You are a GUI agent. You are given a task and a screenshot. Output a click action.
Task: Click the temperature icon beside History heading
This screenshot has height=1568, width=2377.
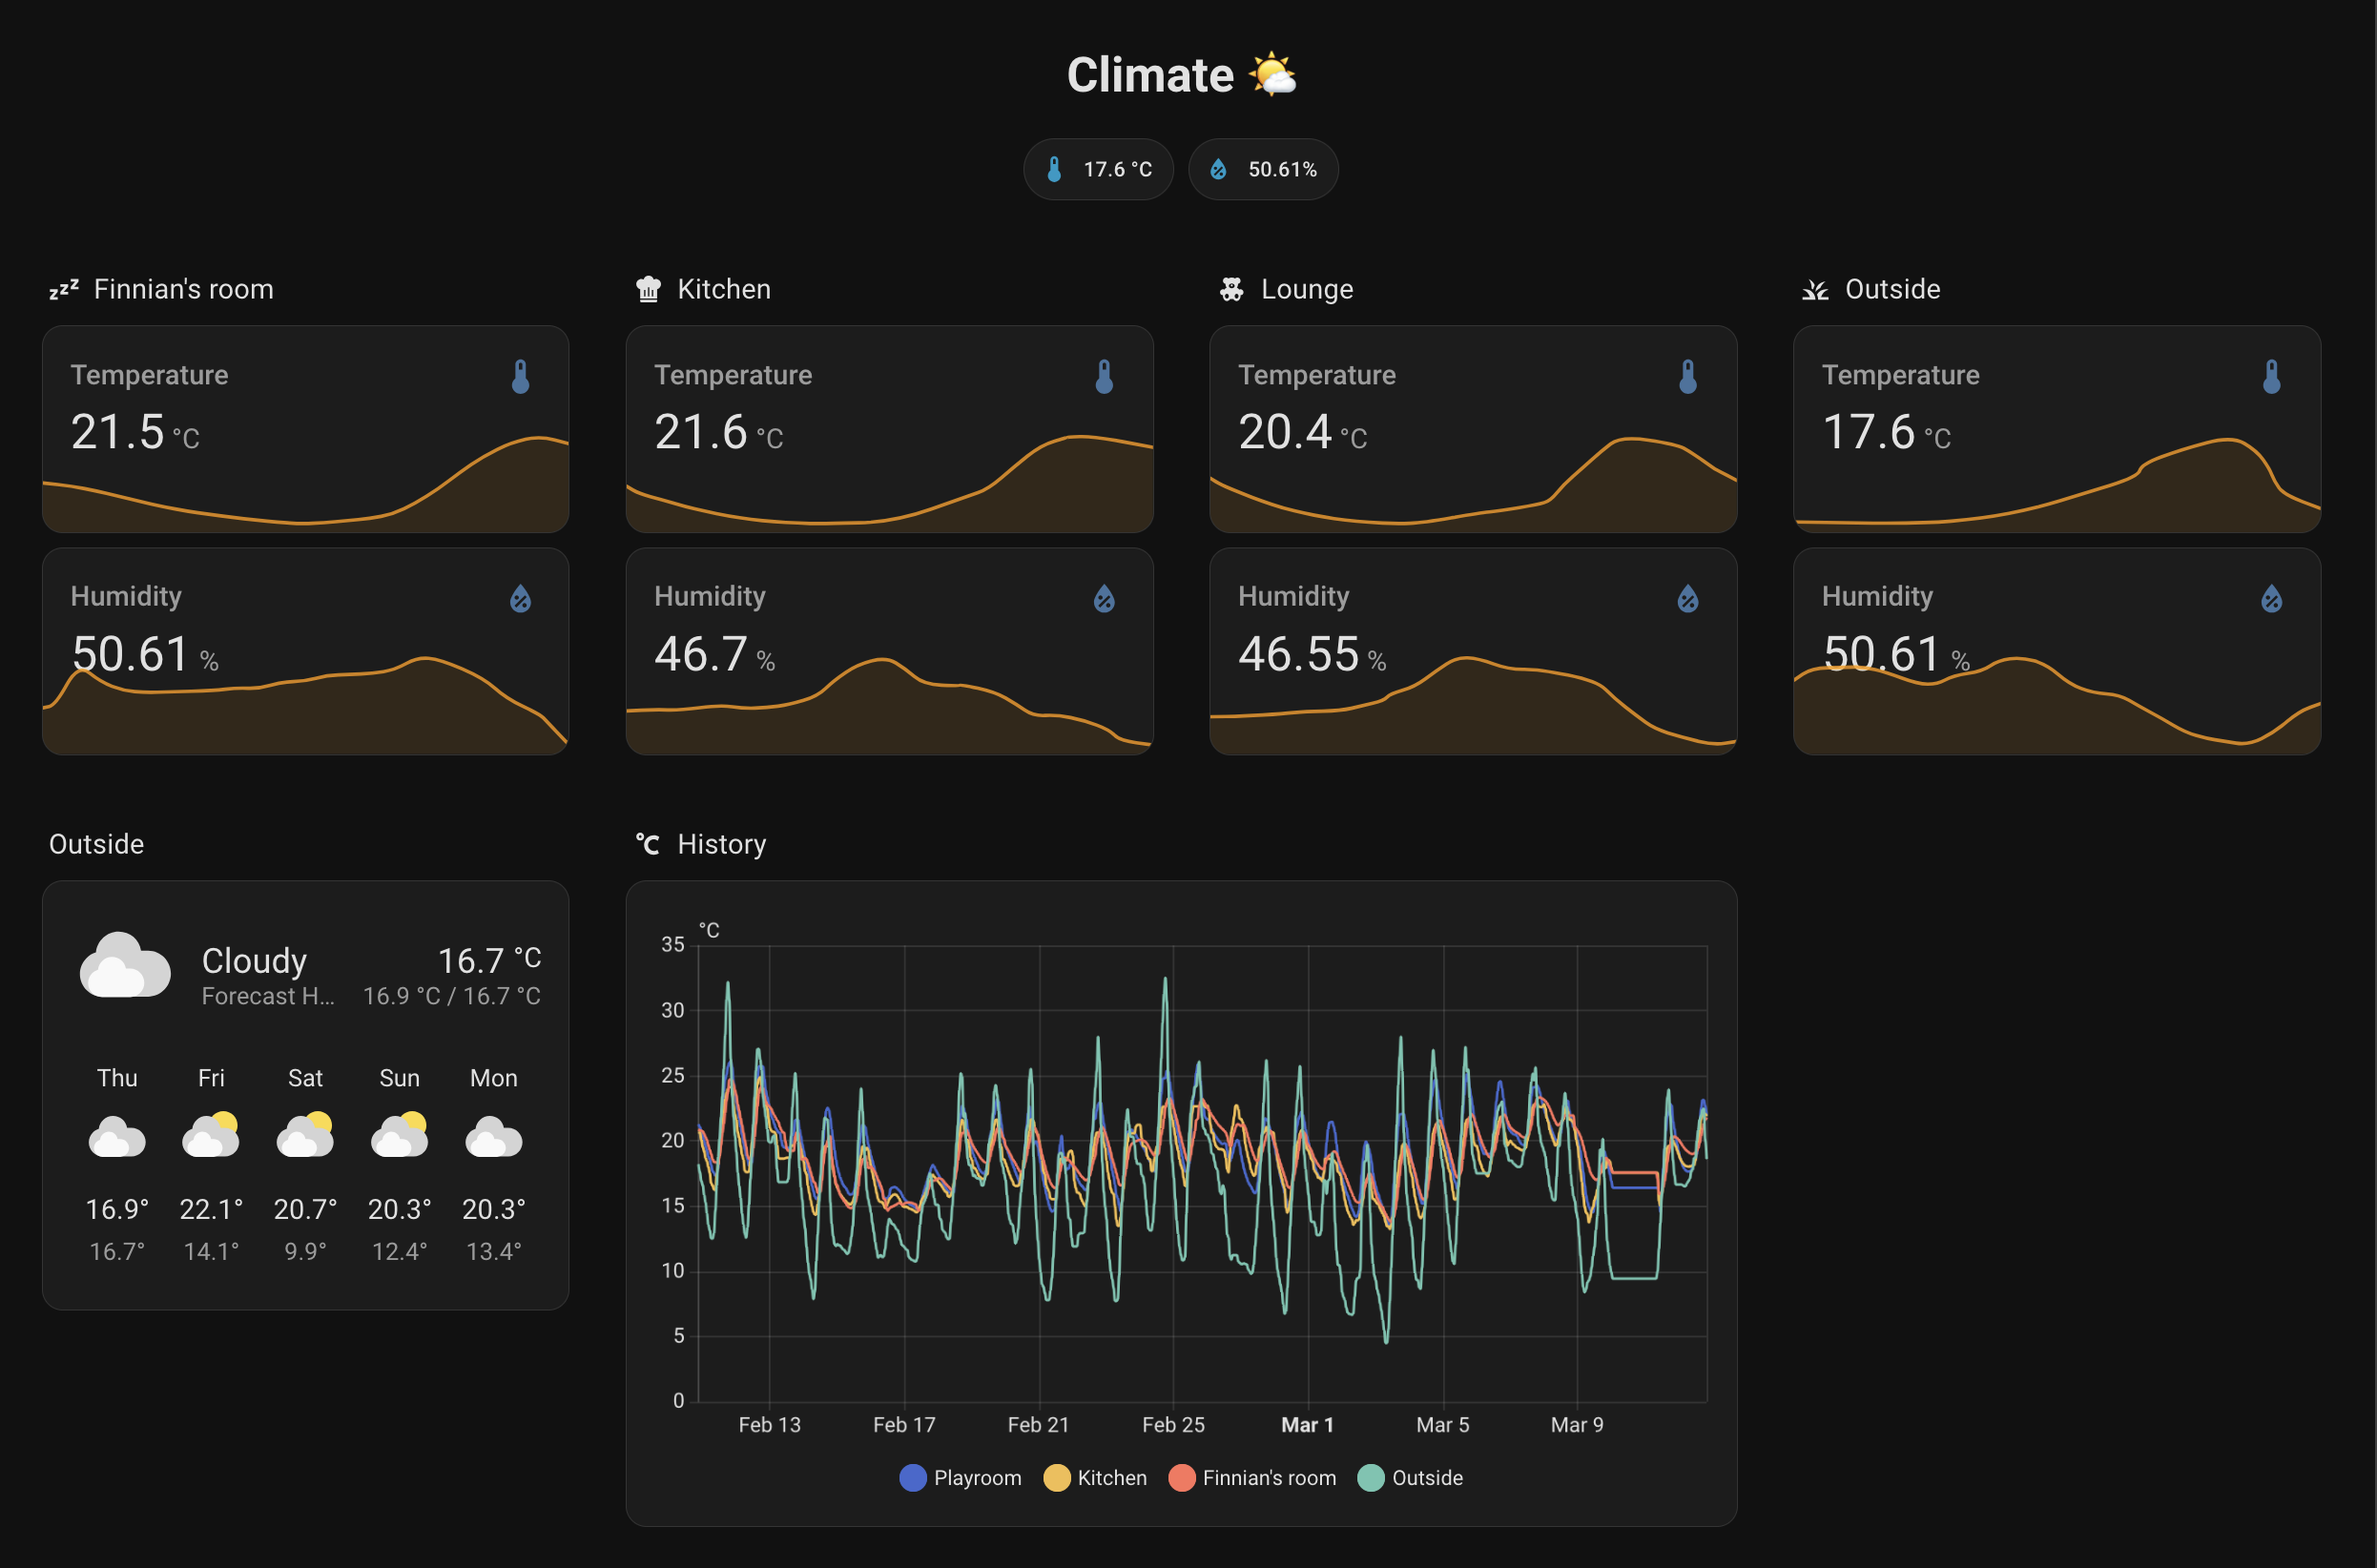(x=647, y=844)
